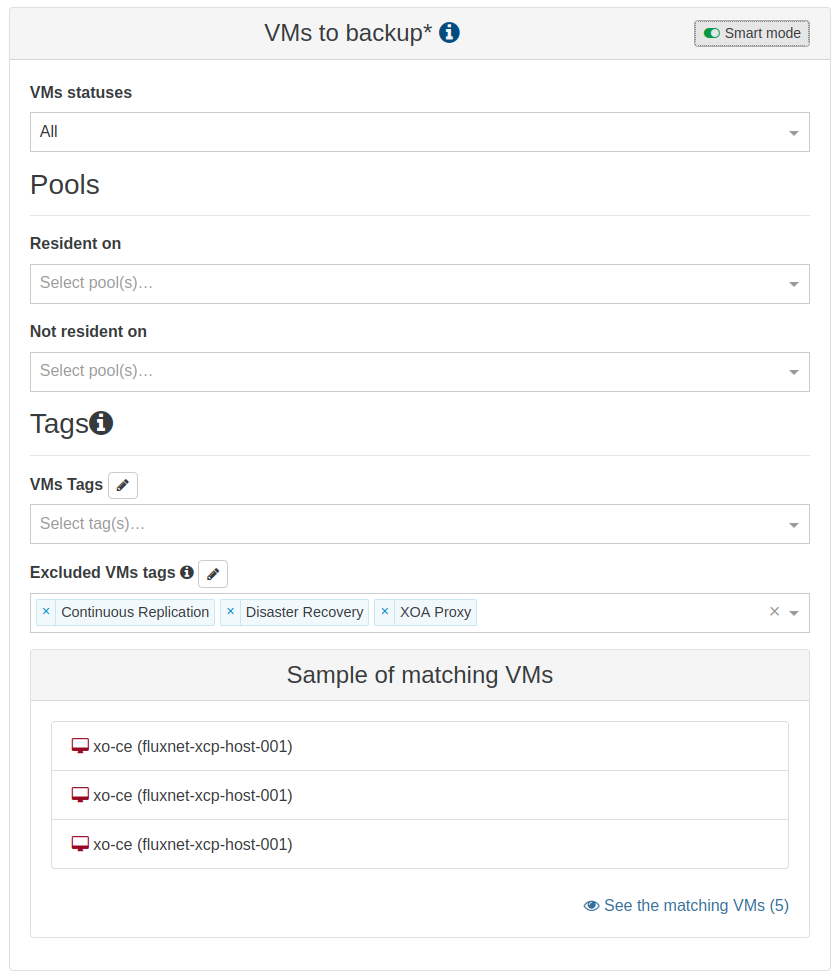
Task: Click the info icon beside Excluded VMs tags
Action: coord(186,573)
